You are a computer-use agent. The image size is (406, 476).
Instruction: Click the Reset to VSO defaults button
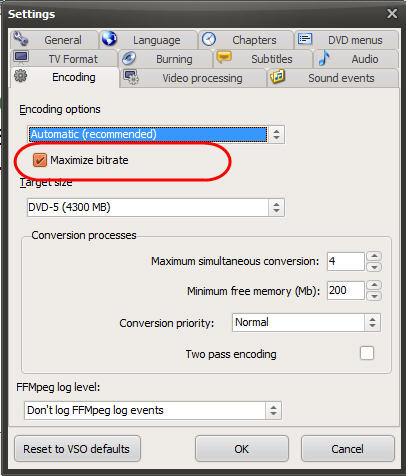[77, 449]
